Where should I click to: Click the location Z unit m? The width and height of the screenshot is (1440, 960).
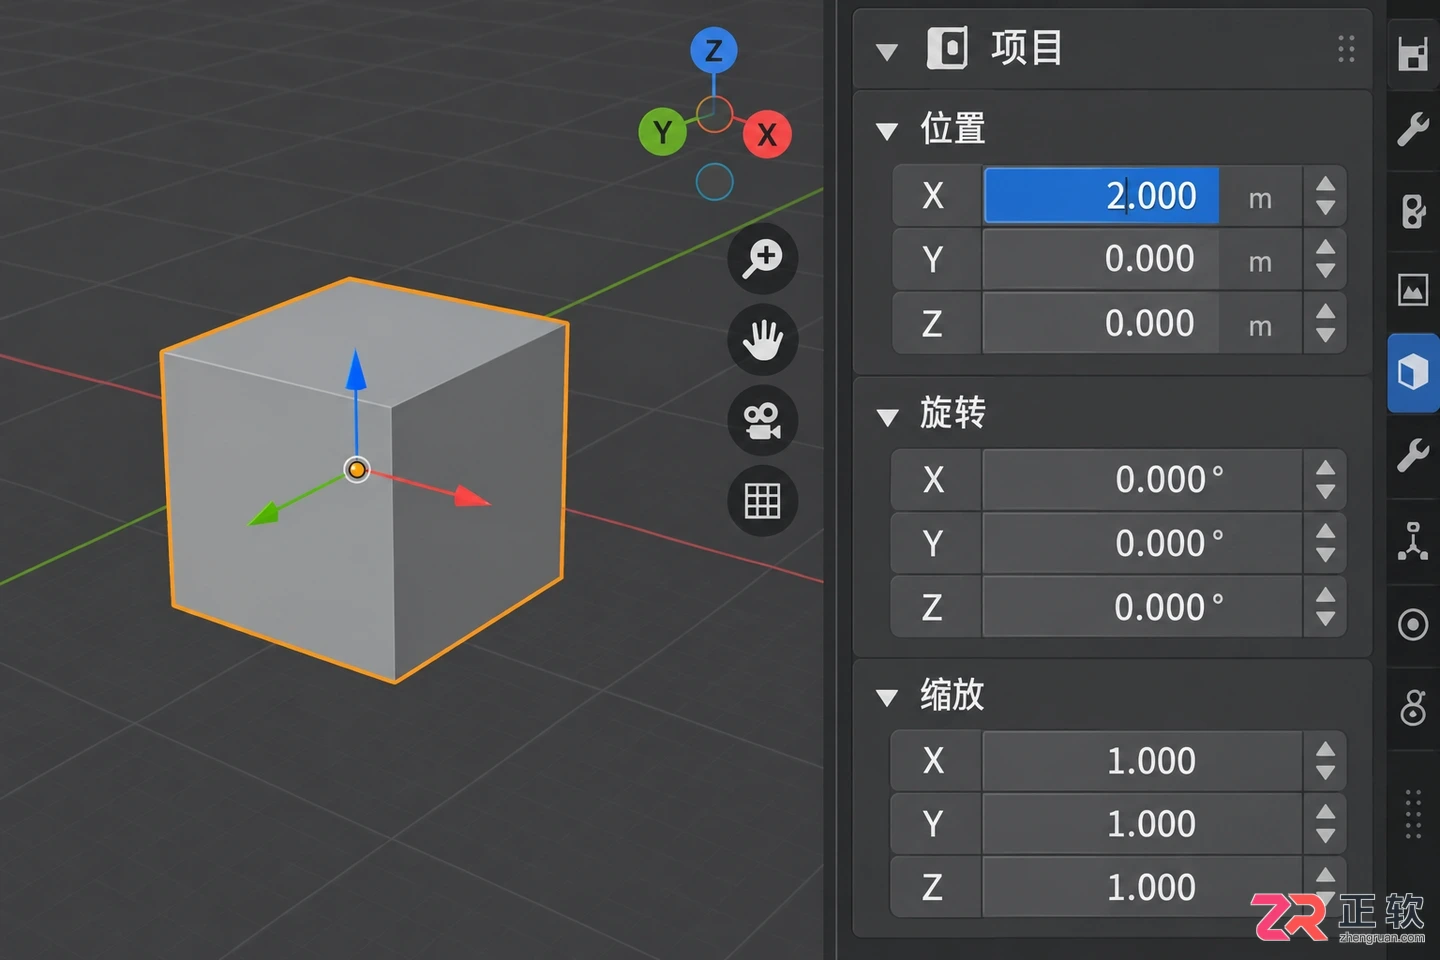click(x=1260, y=327)
